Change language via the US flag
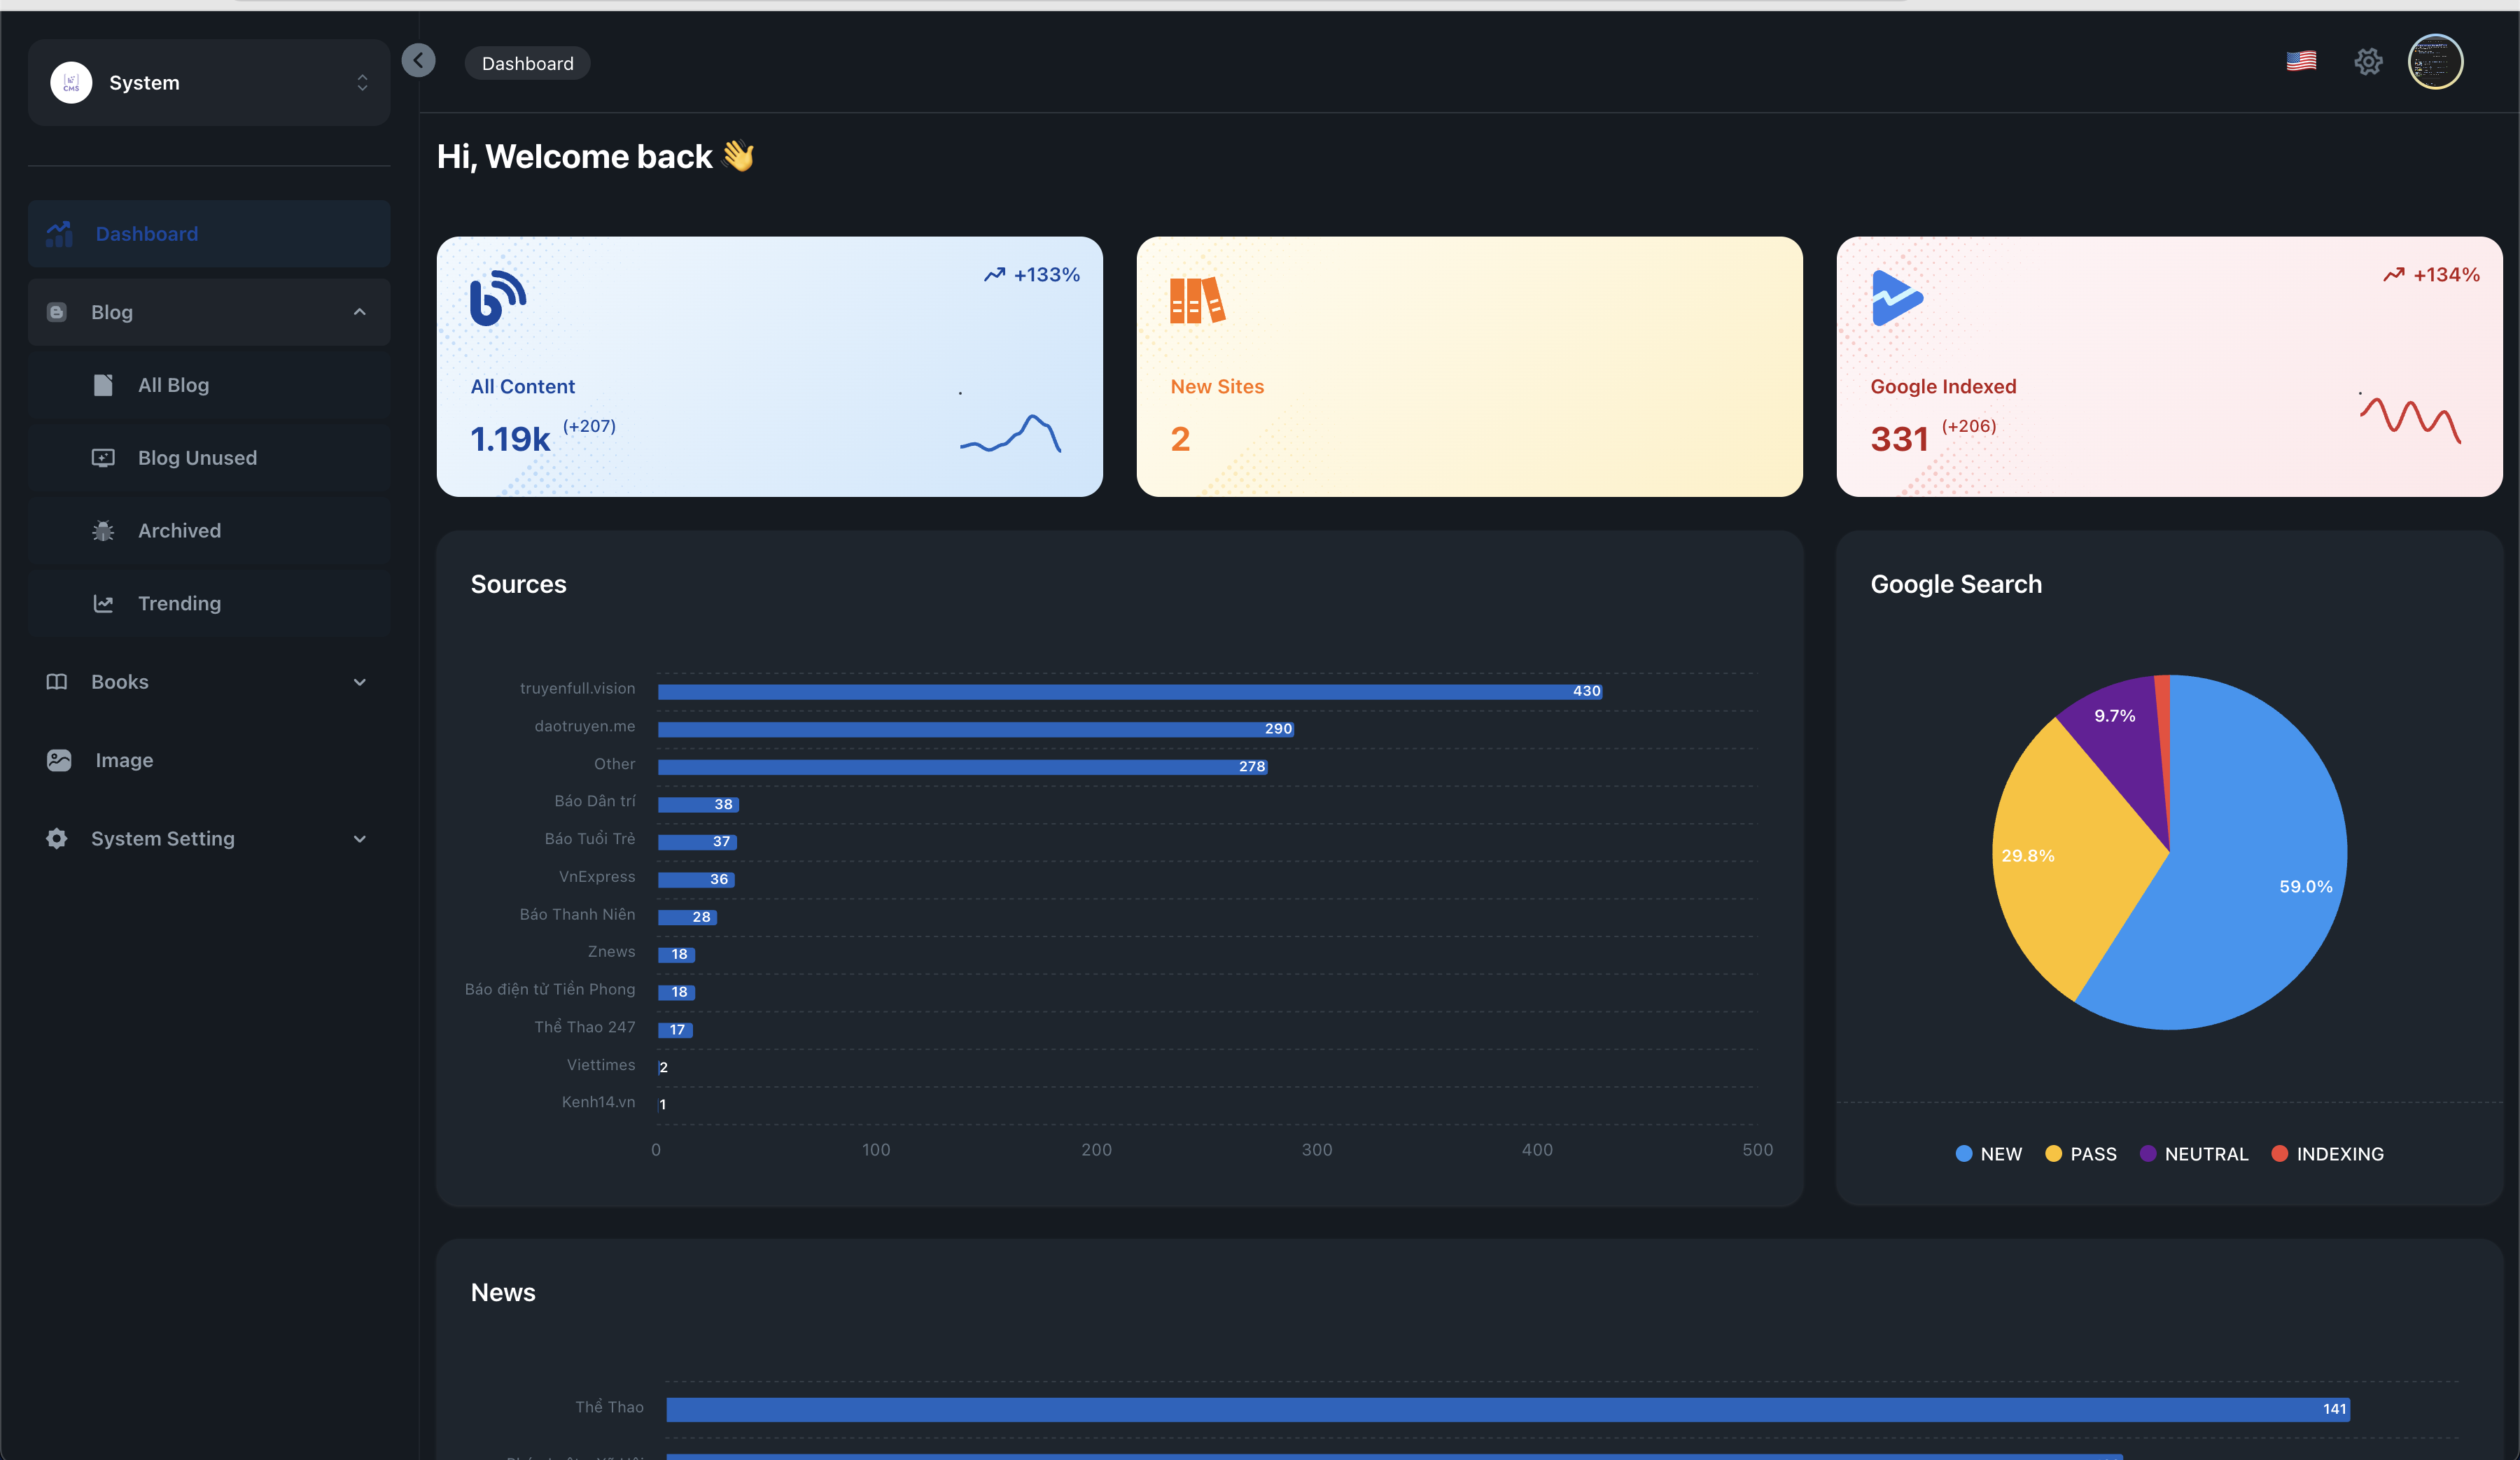This screenshot has width=2520, height=1460. pyautogui.click(x=2301, y=61)
